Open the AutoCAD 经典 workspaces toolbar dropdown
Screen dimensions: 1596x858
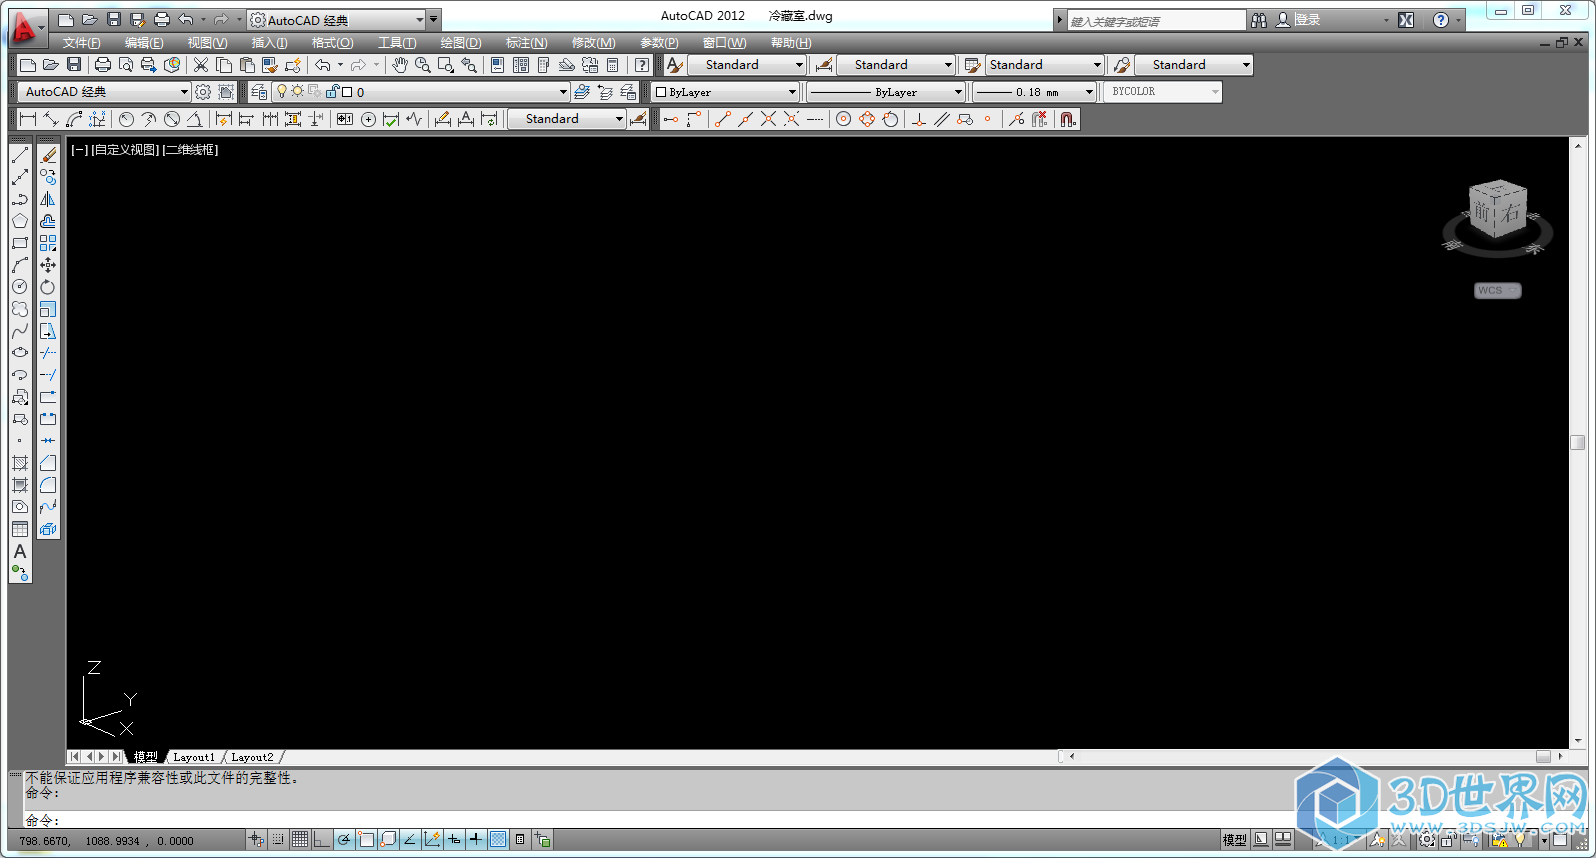click(x=104, y=92)
